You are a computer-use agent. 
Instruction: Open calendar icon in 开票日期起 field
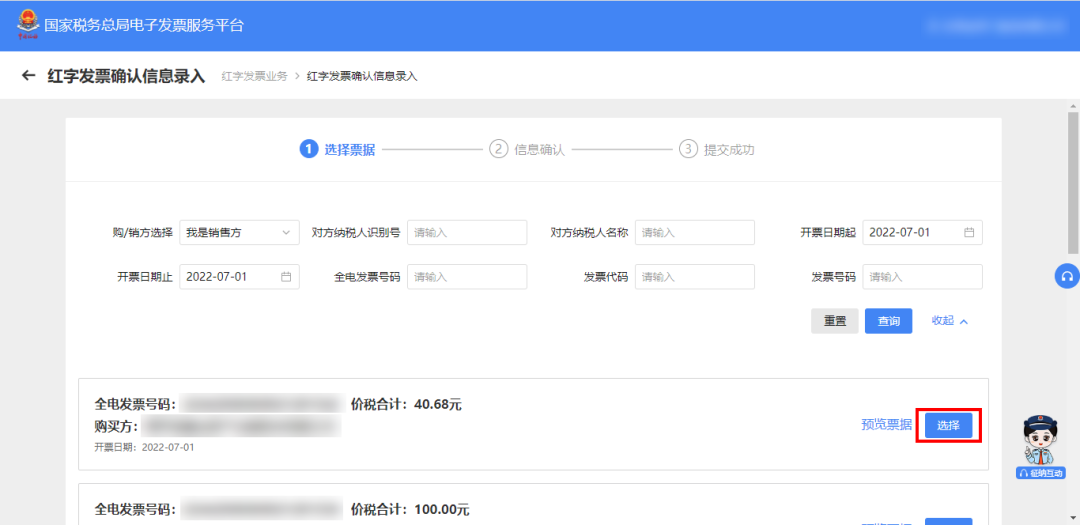pos(969,233)
